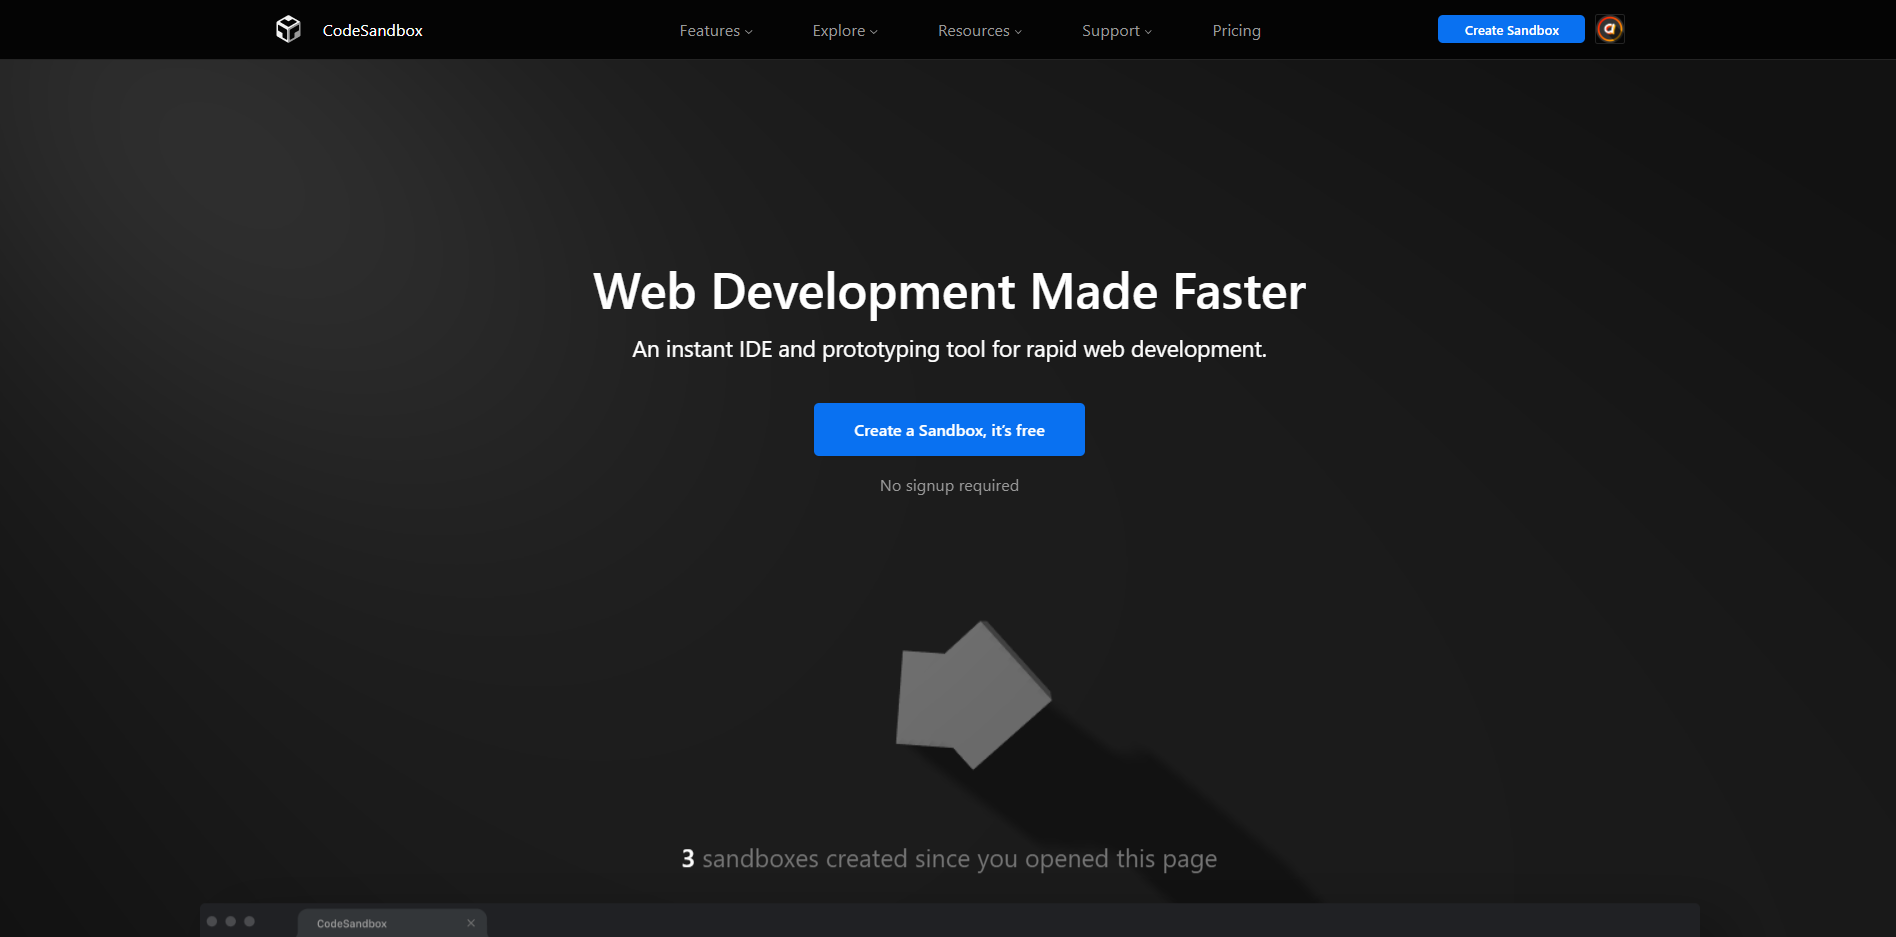Image resolution: width=1896 pixels, height=937 pixels.
Task: Click the first window dot in preview
Action: pyautogui.click(x=212, y=921)
